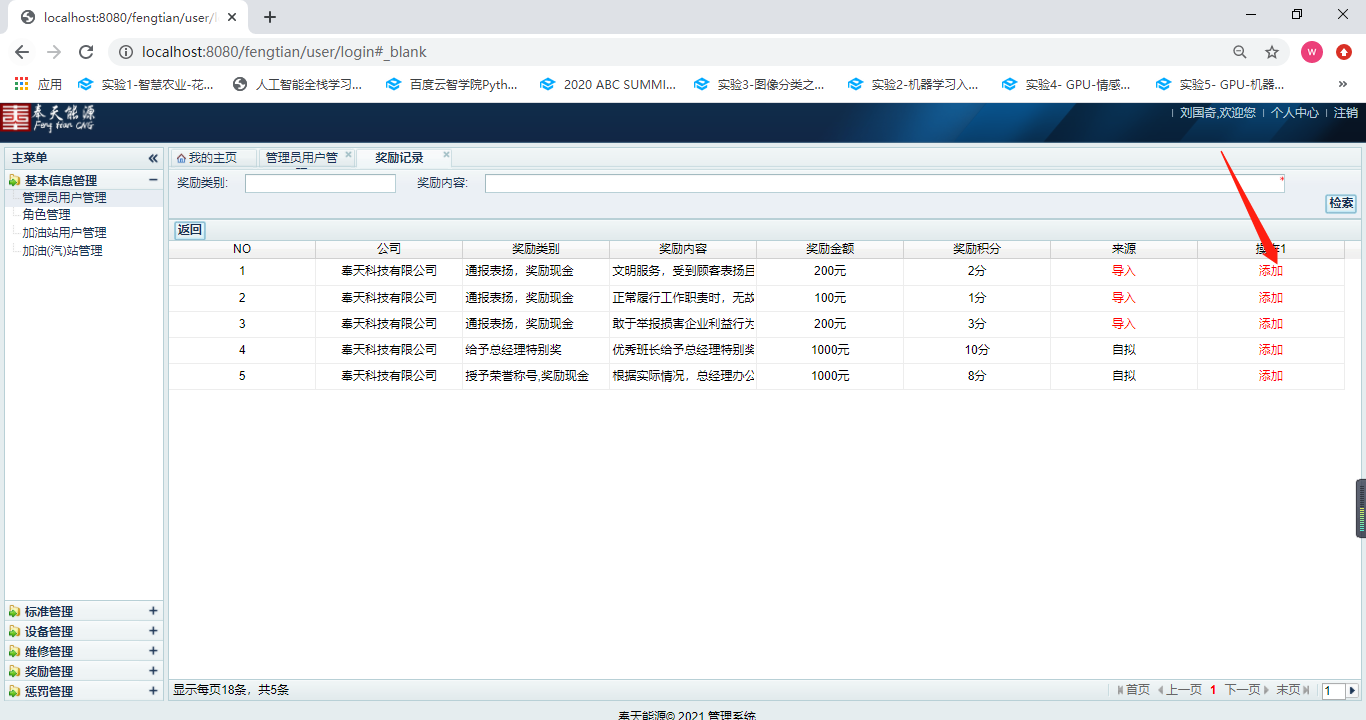
Task: Focus the 奖励类别 input field
Action: 320,183
